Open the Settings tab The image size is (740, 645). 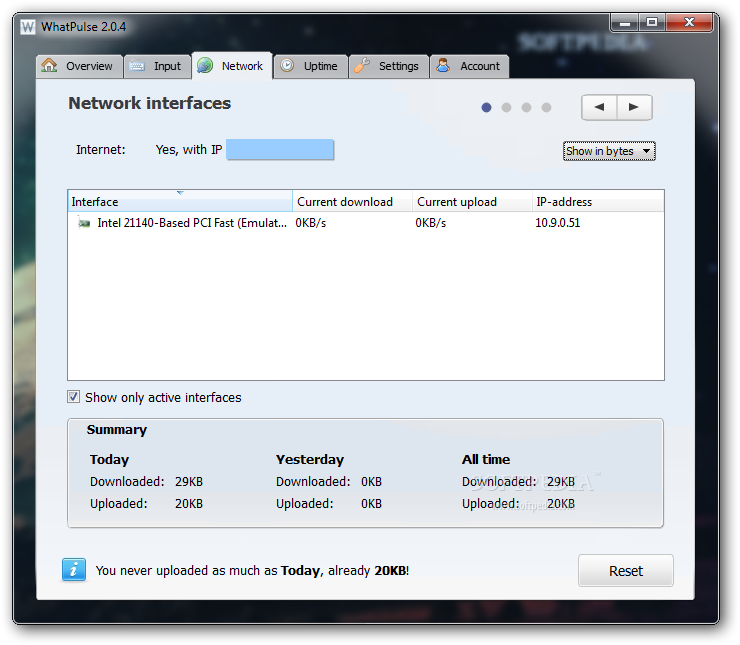tap(389, 66)
